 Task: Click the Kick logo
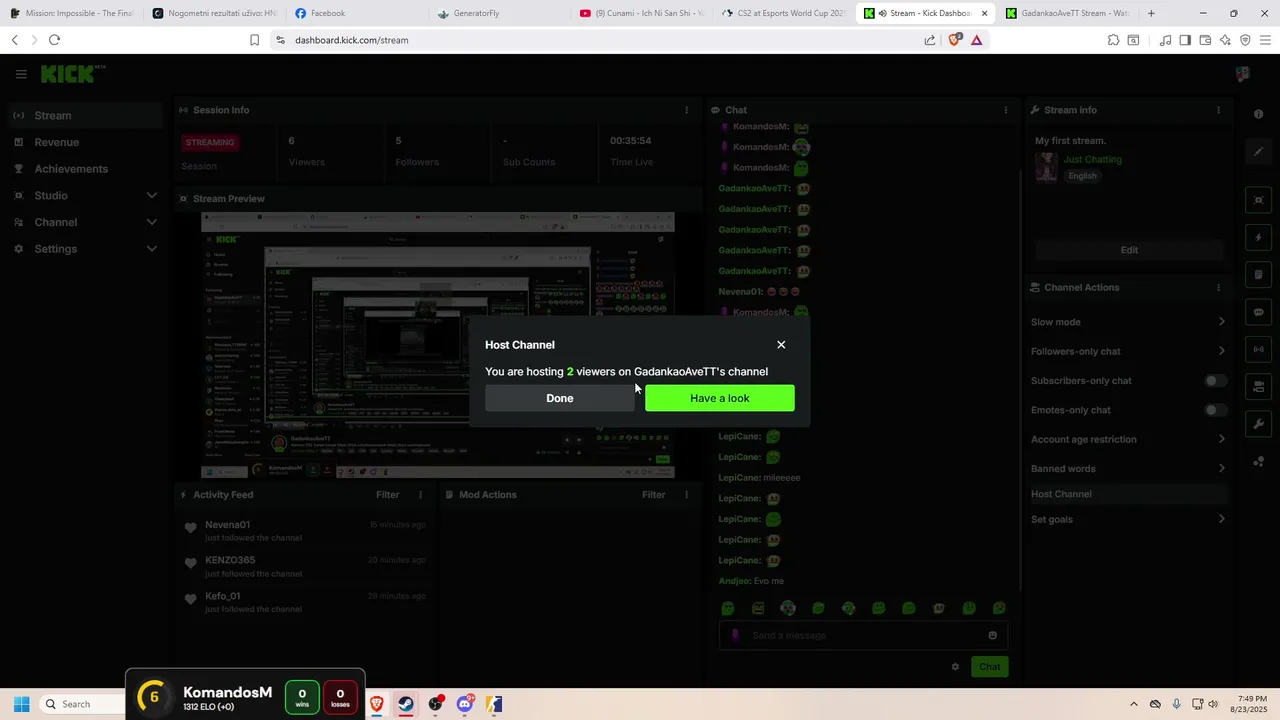click(72, 74)
